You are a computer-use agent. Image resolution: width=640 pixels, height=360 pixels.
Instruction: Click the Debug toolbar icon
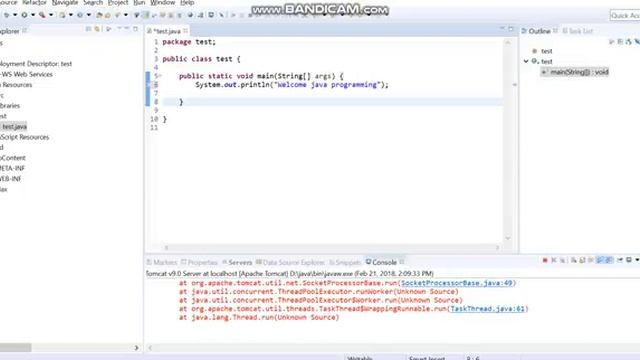[x=7, y=15]
